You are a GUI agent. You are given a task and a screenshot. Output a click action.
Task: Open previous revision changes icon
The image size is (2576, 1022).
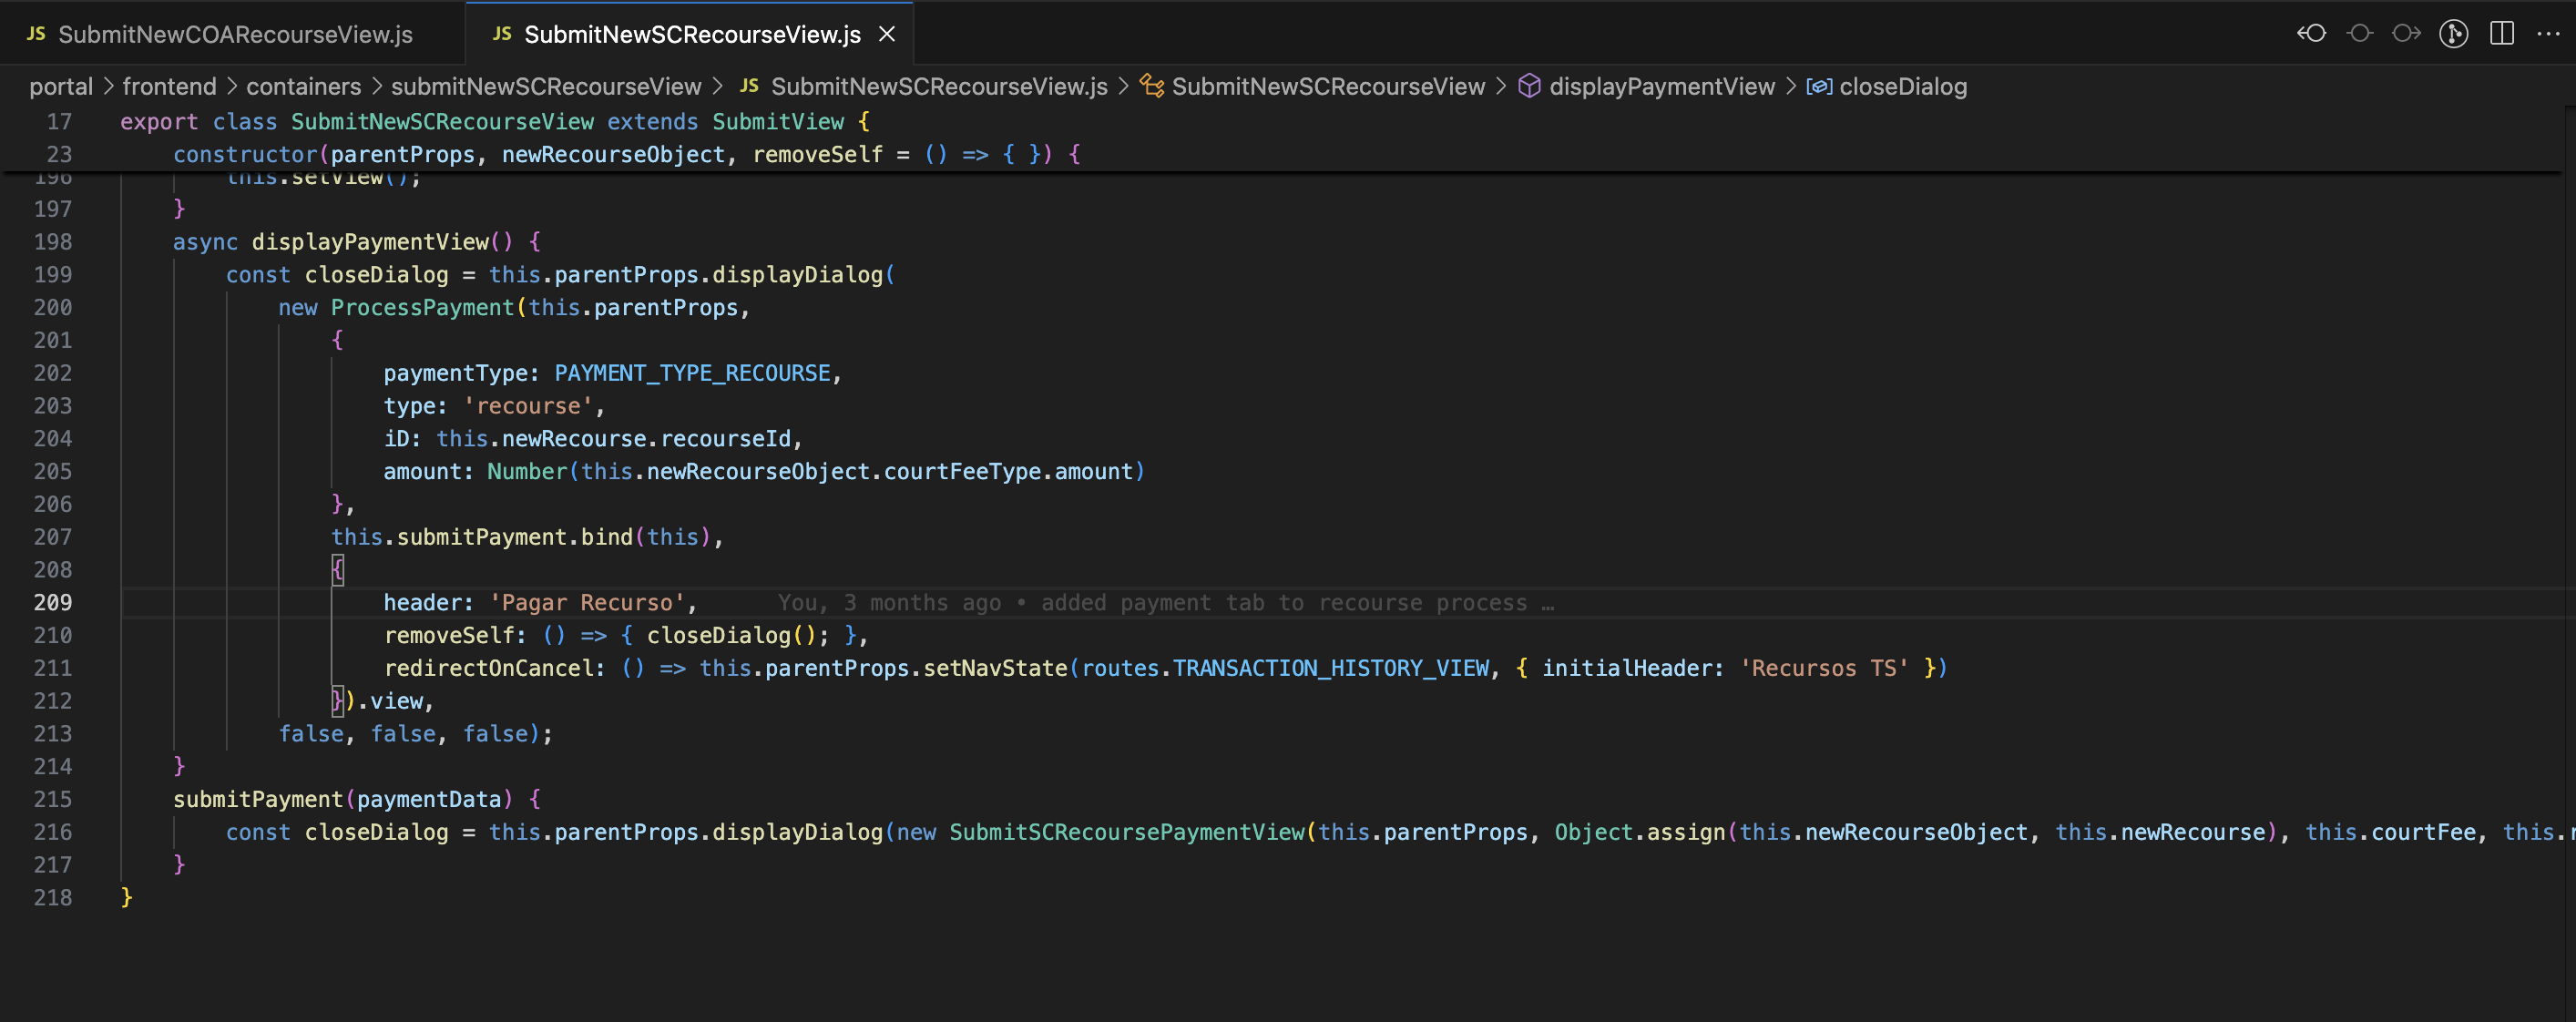pyautogui.click(x=2311, y=33)
